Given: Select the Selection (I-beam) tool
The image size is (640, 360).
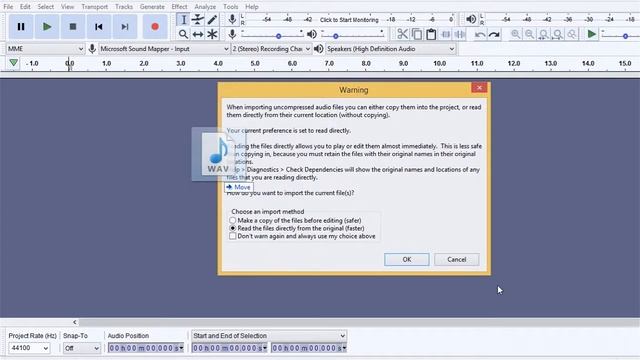Looking at the screenshot, I should pyautogui.click(x=183, y=20).
